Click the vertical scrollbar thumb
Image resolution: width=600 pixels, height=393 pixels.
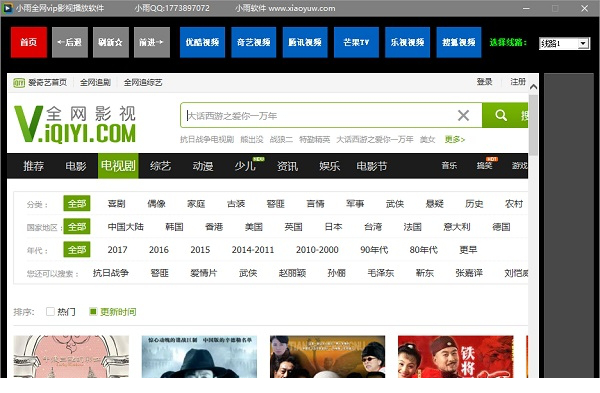pos(533,125)
